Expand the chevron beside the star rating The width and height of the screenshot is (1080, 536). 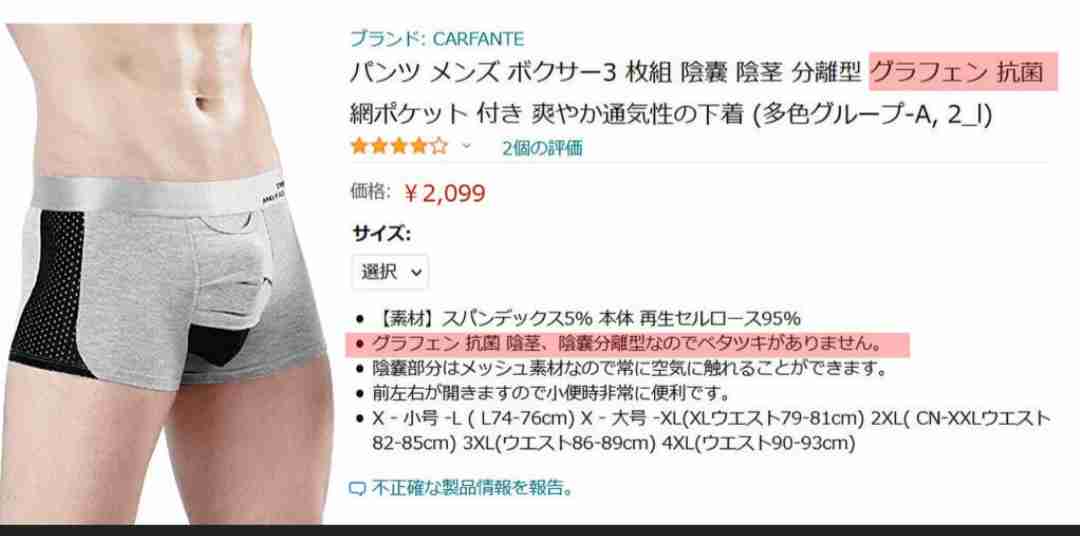coord(466,146)
